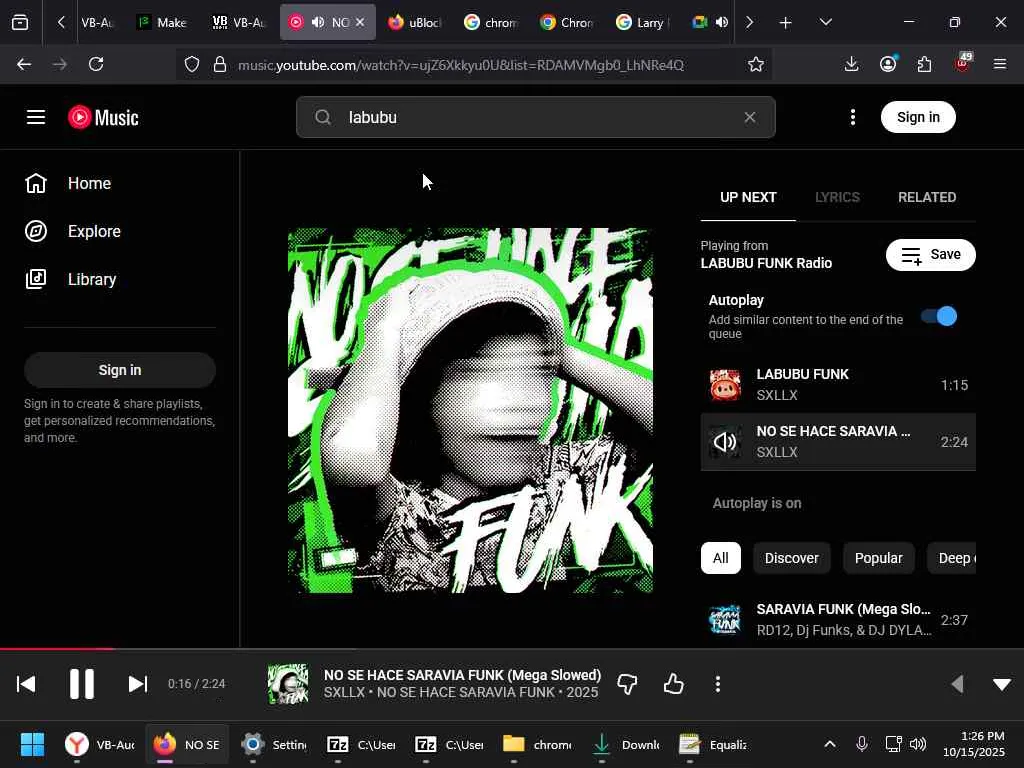This screenshot has width=1024, height=768.
Task: Open the Firefox View icon
Action: pyautogui.click(x=20, y=22)
